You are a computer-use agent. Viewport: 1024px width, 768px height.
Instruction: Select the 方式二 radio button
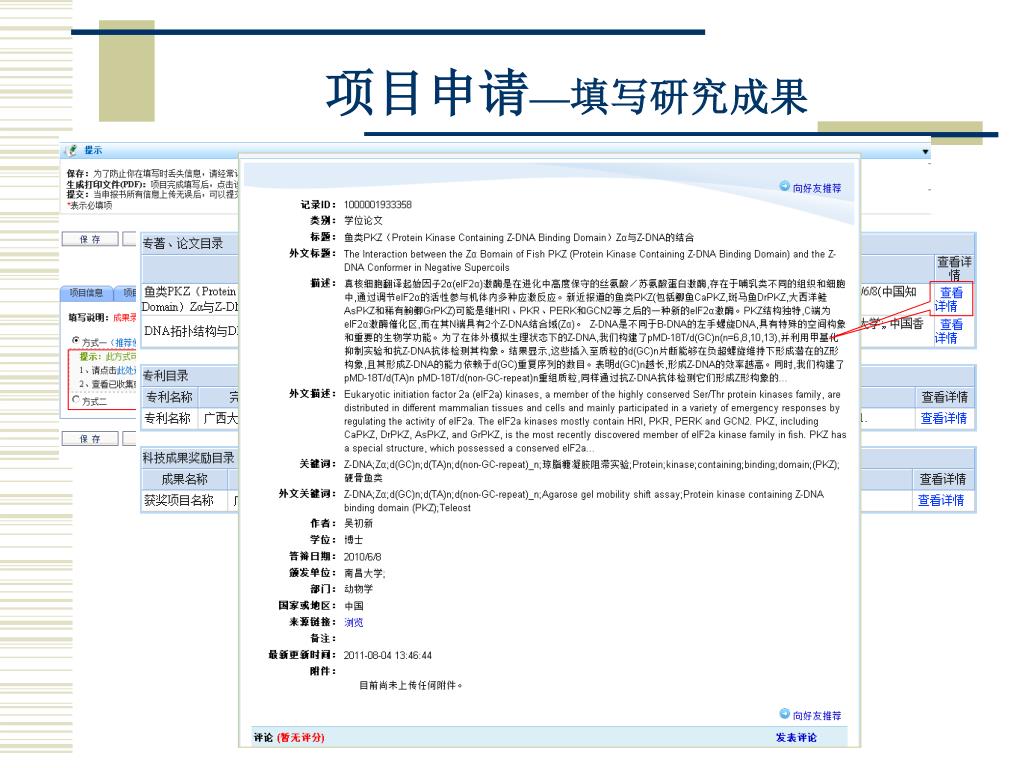(x=76, y=400)
